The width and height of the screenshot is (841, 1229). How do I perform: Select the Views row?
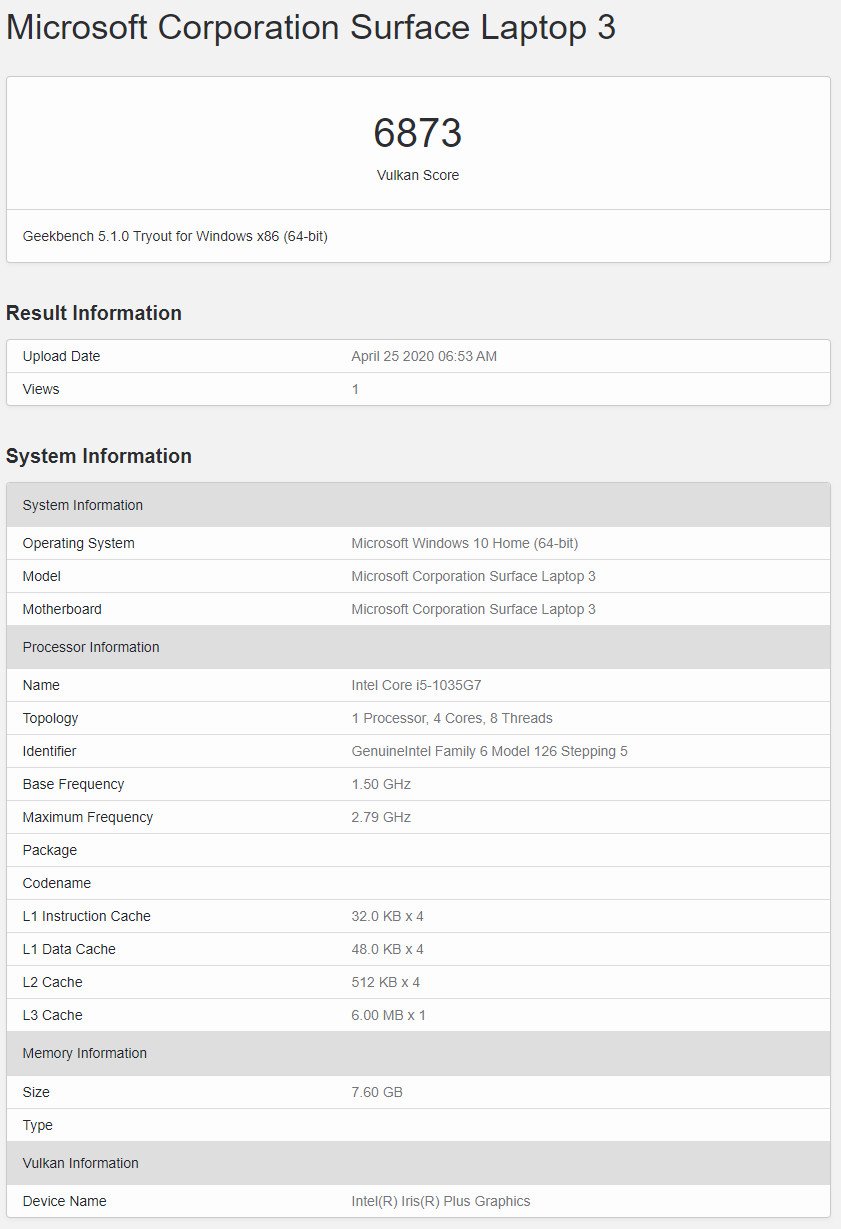click(x=418, y=389)
